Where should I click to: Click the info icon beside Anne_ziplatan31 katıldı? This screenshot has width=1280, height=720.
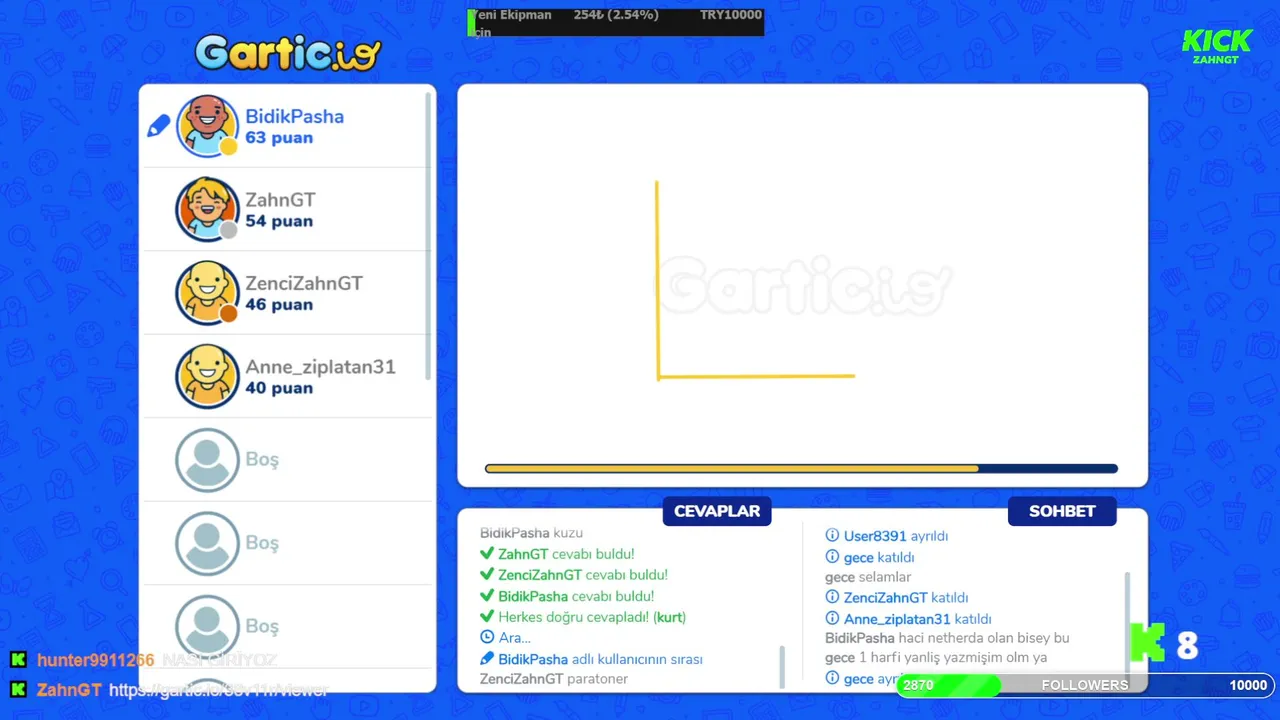point(832,619)
